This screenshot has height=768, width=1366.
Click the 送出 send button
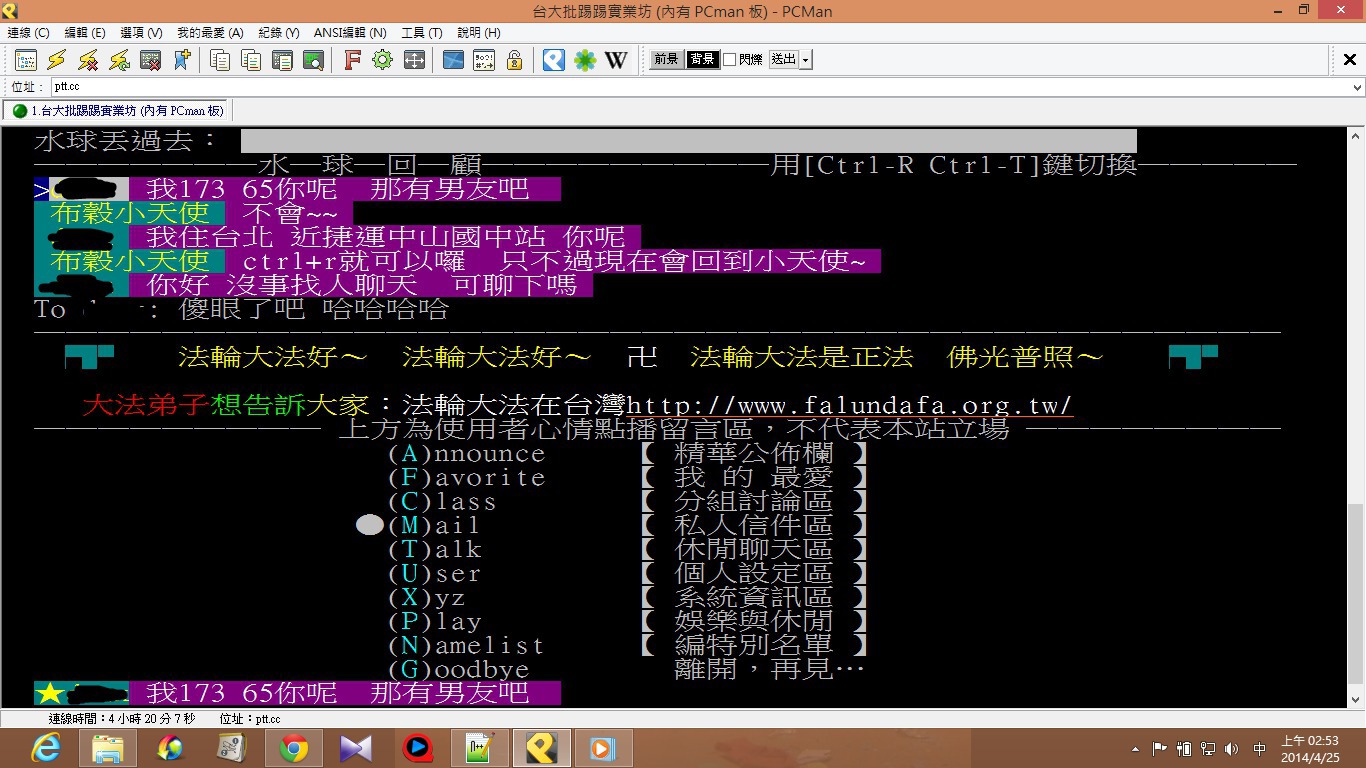784,60
